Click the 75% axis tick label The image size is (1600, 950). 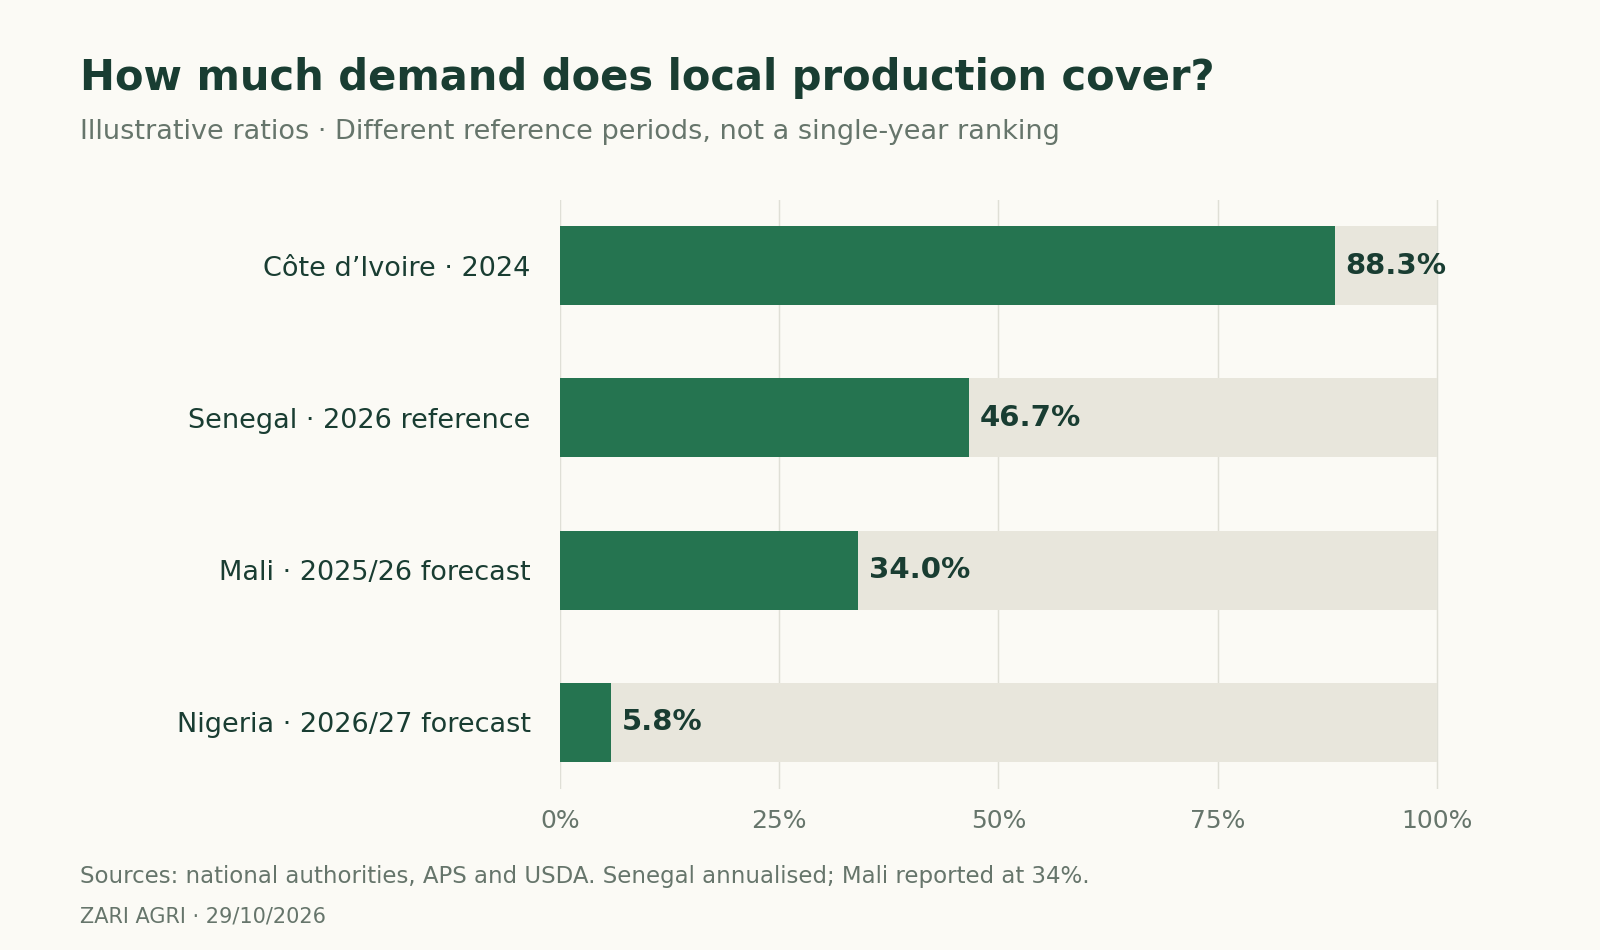click(1218, 820)
